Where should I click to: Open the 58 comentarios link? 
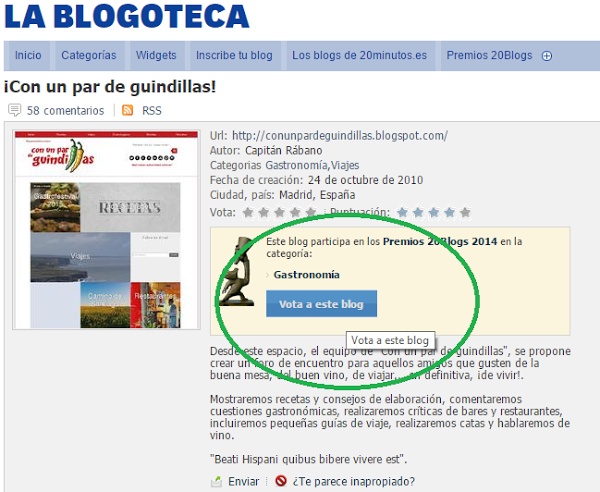tap(65, 110)
